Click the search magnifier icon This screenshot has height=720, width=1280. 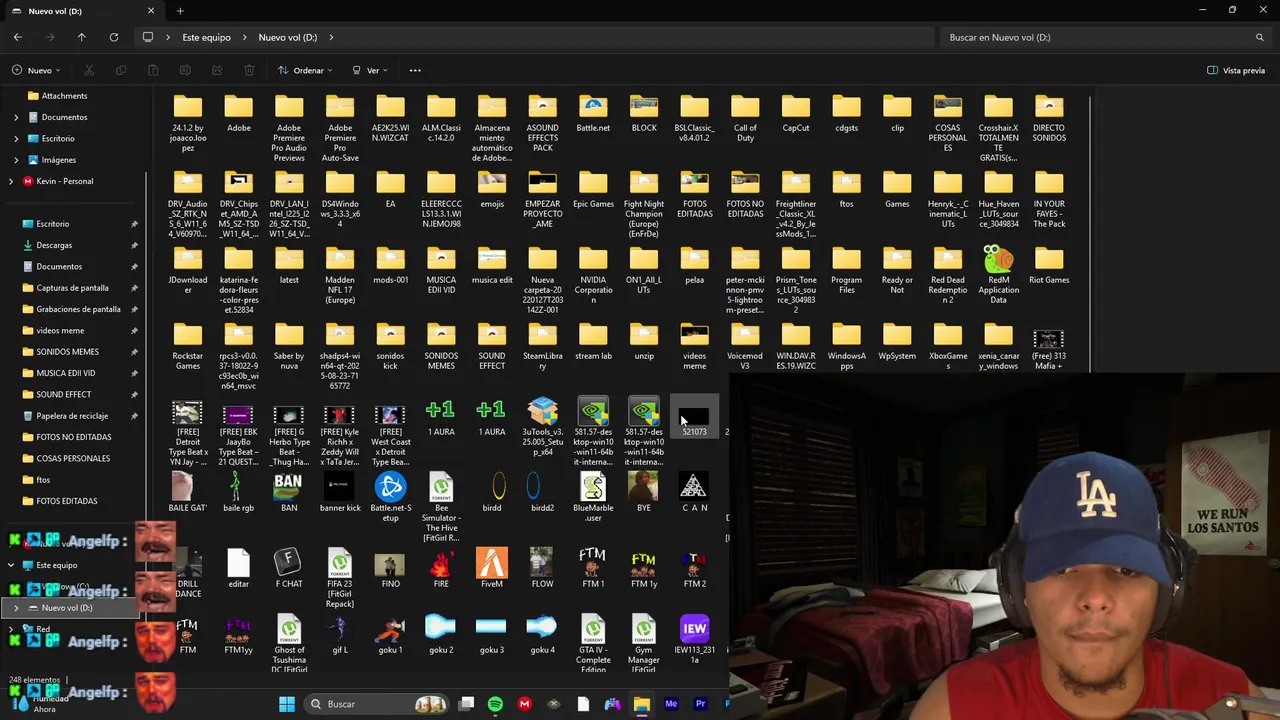(x=1260, y=37)
